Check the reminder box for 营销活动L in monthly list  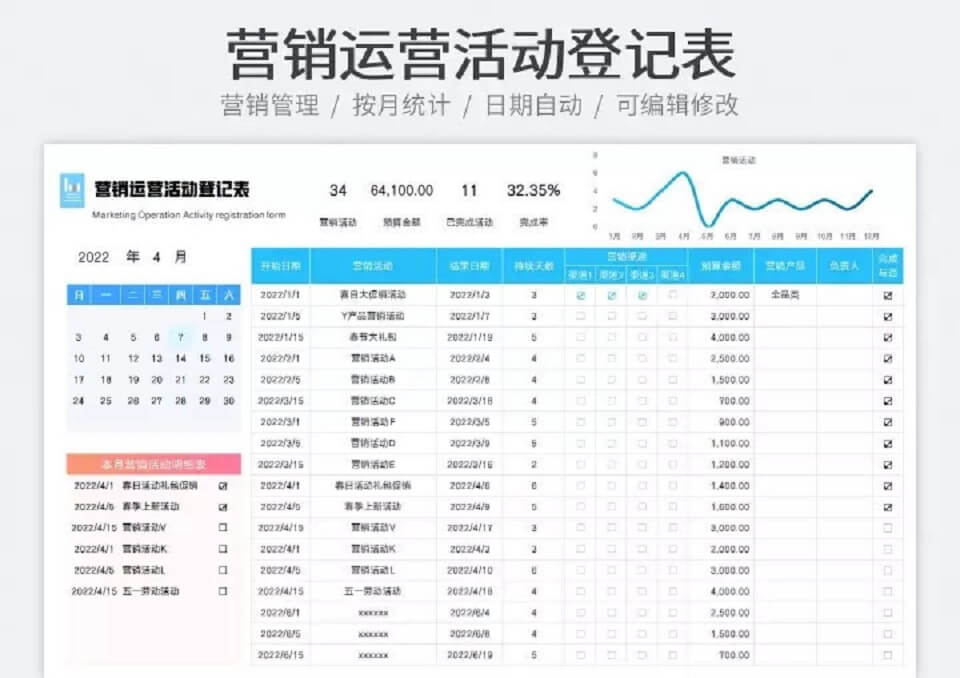(x=223, y=570)
